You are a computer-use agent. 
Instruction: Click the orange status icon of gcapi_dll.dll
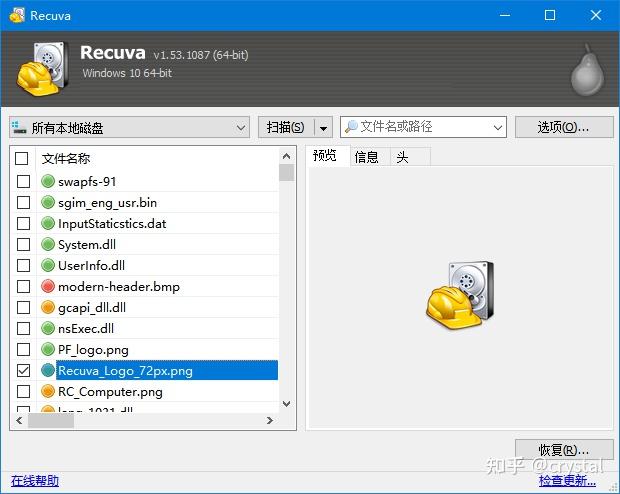(48, 307)
